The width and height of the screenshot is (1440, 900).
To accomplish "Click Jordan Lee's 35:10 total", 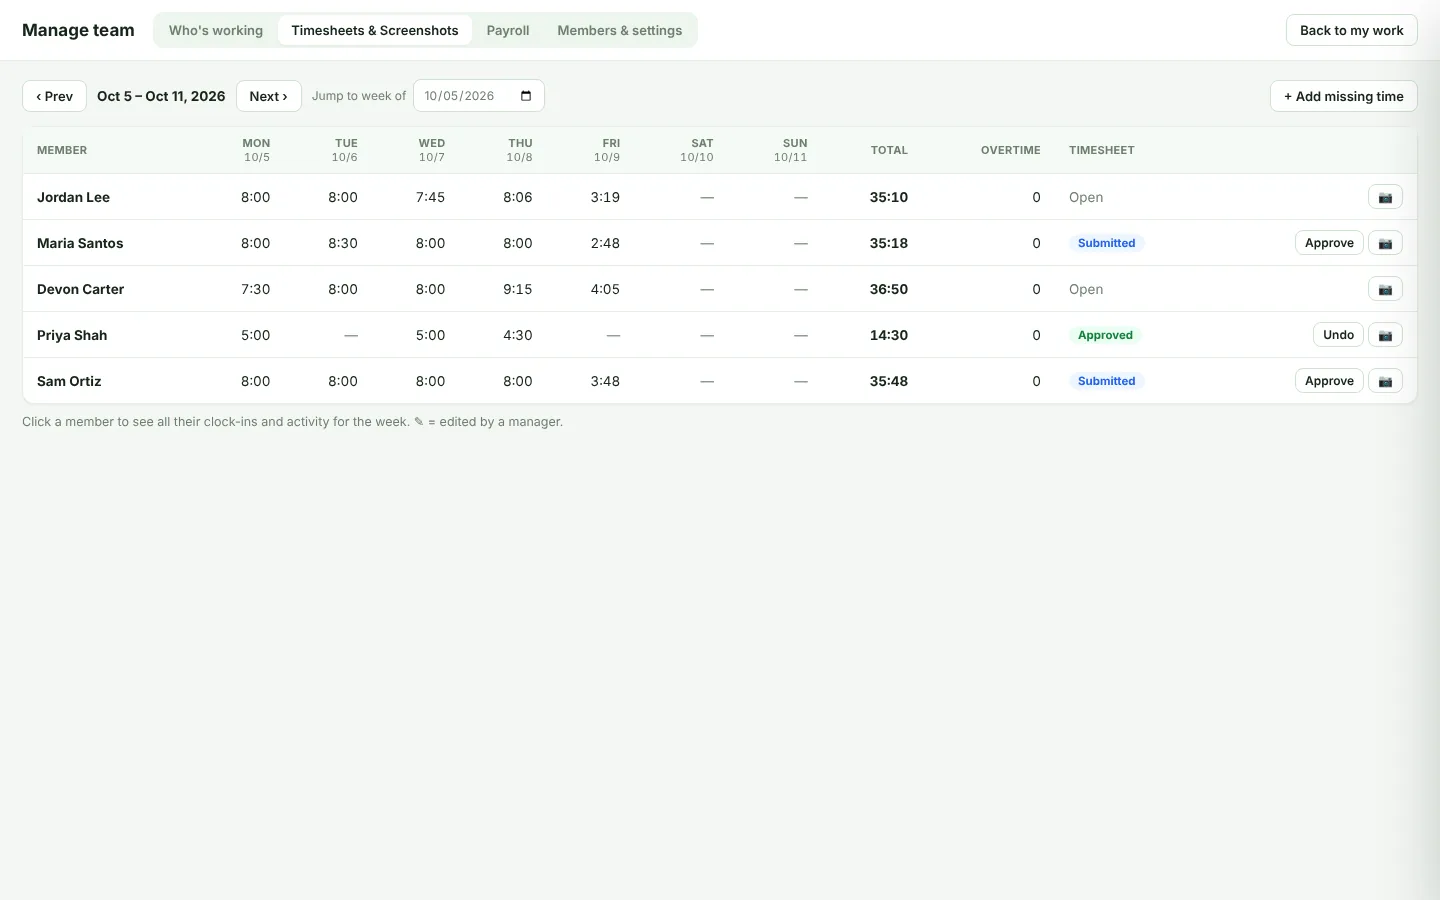I will coord(889,197).
